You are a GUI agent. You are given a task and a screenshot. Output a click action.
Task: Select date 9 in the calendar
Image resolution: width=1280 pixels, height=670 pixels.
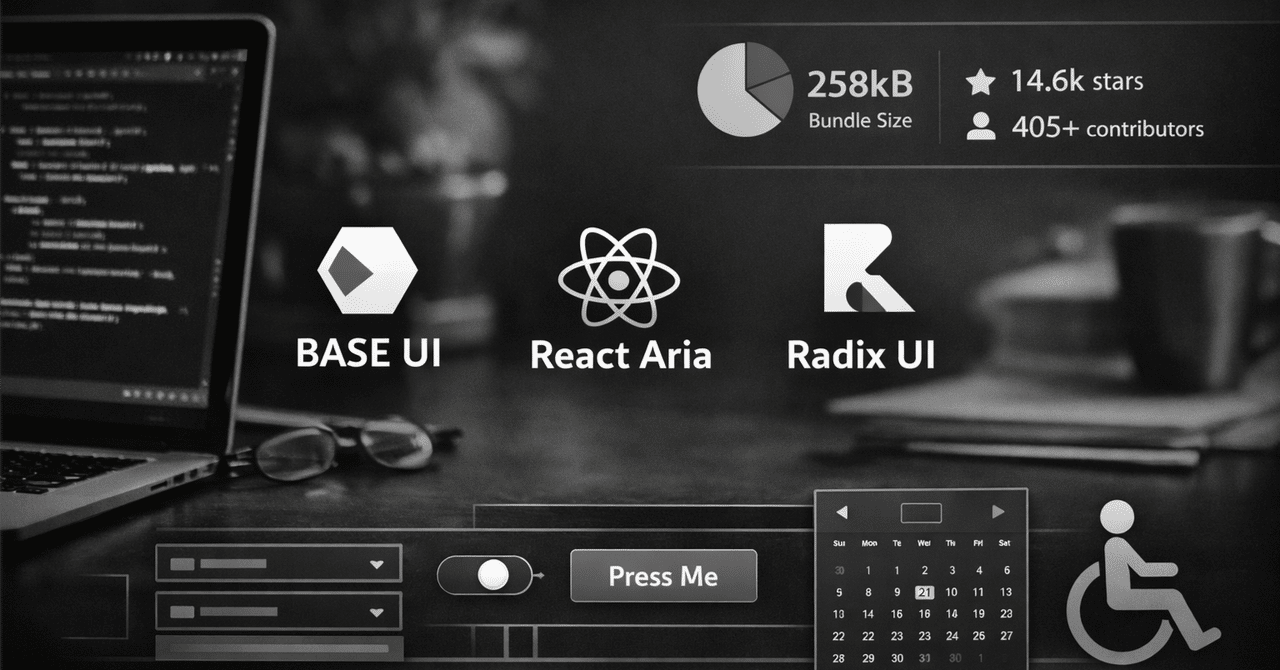click(897, 592)
